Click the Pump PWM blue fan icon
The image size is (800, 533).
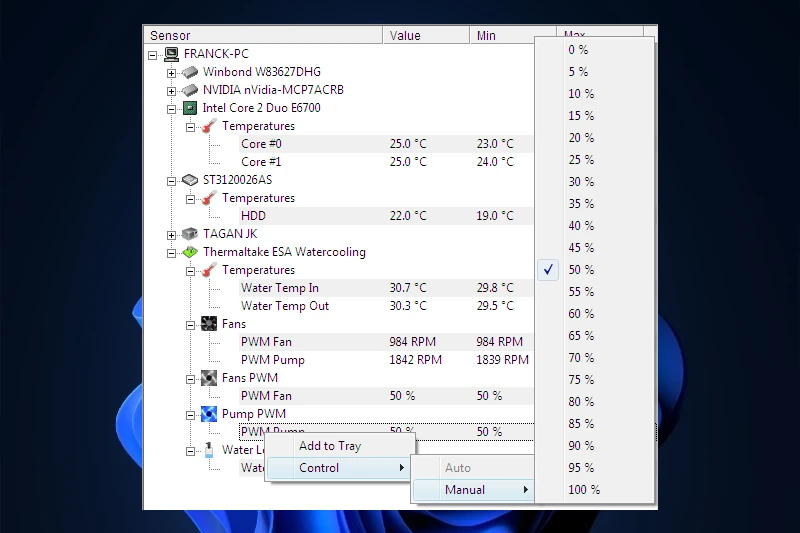(209, 414)
